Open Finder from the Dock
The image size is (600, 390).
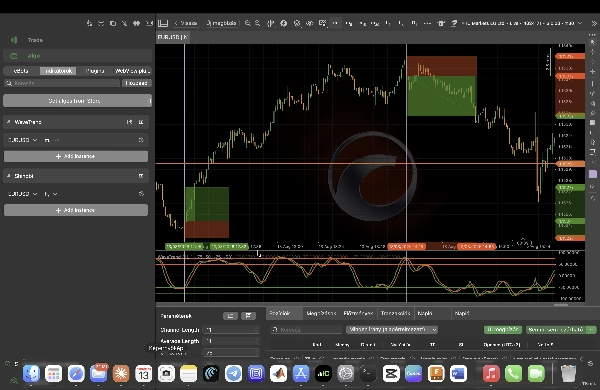coord(31,373)
